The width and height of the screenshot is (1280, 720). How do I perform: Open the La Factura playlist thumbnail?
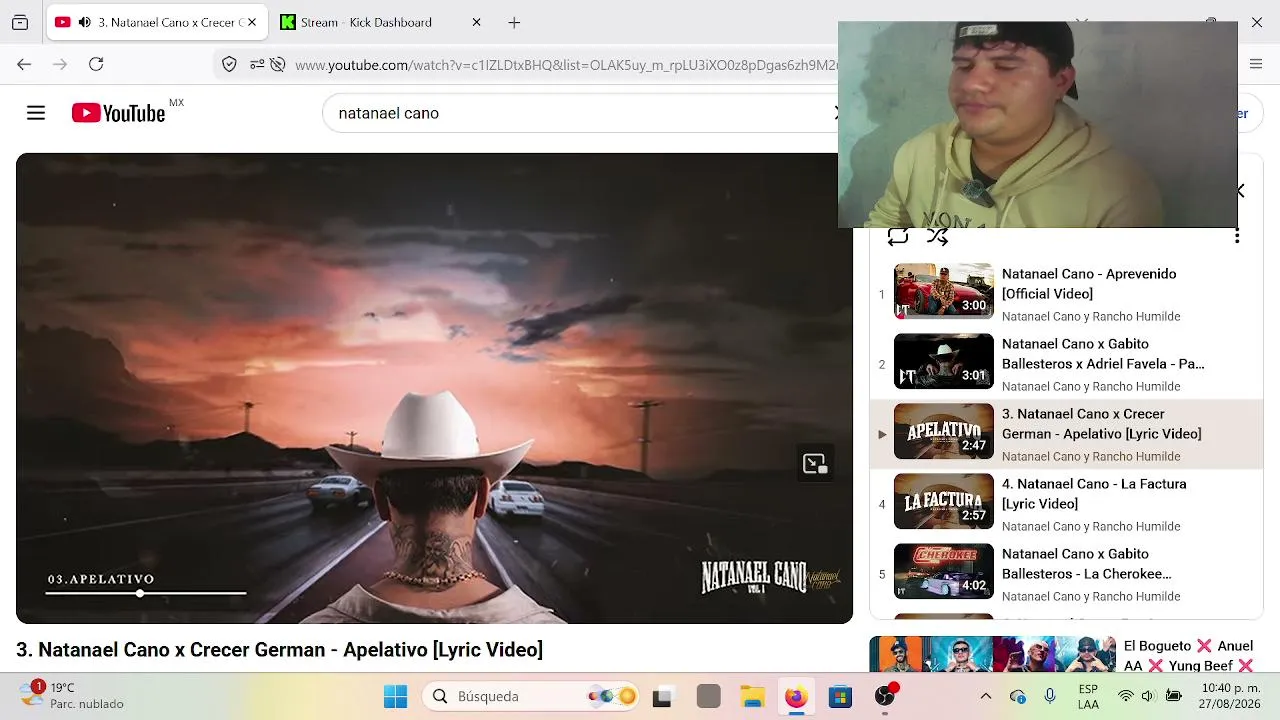943,501
